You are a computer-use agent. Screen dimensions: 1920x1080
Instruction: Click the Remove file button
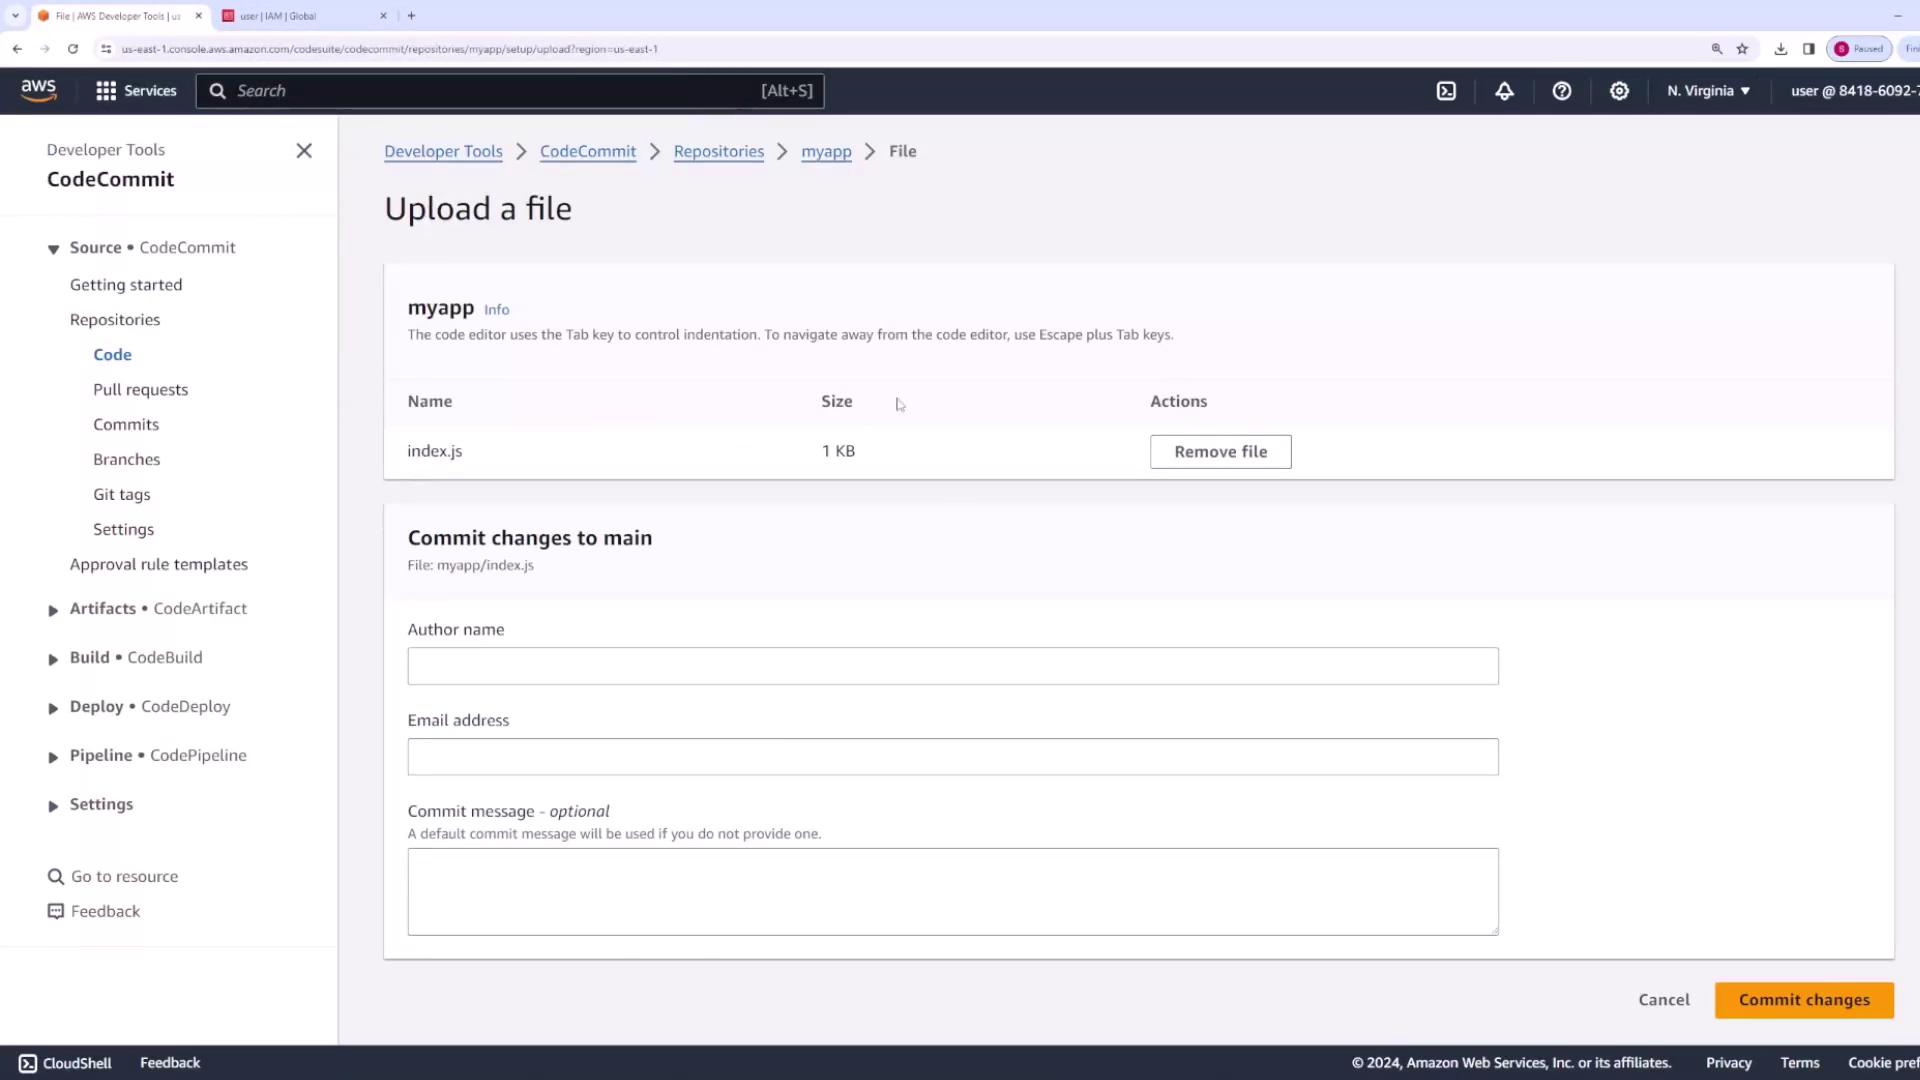(1220, 452)
